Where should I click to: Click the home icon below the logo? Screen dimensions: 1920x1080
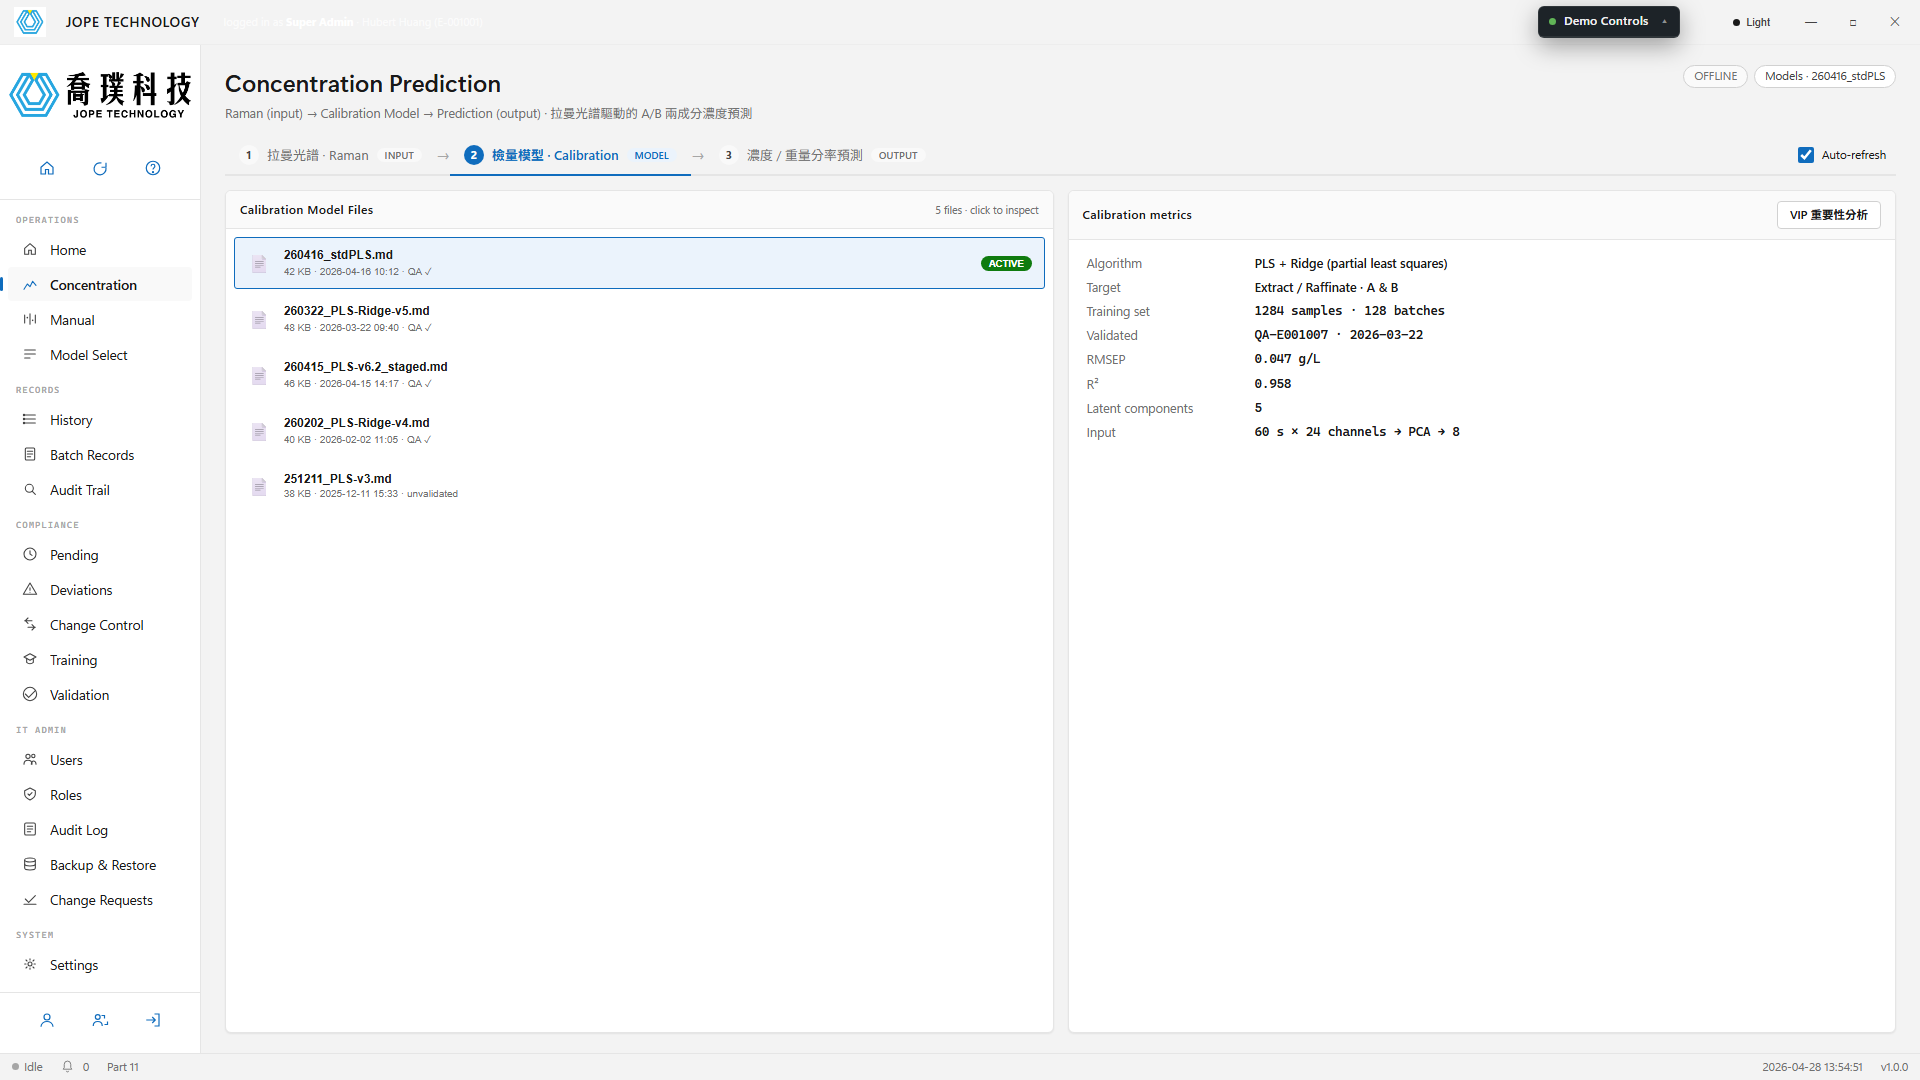(x=47, y=168)
